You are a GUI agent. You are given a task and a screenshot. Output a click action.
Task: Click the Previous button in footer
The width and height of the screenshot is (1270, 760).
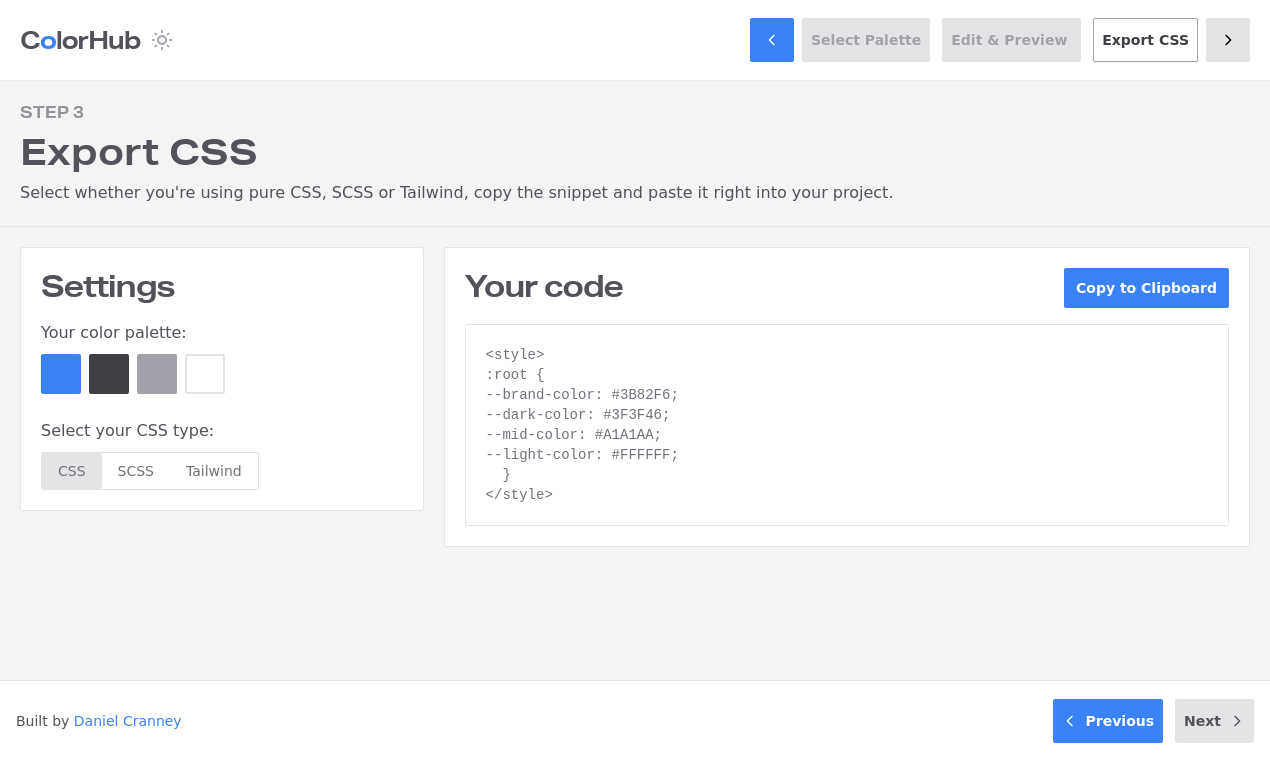1108,721
